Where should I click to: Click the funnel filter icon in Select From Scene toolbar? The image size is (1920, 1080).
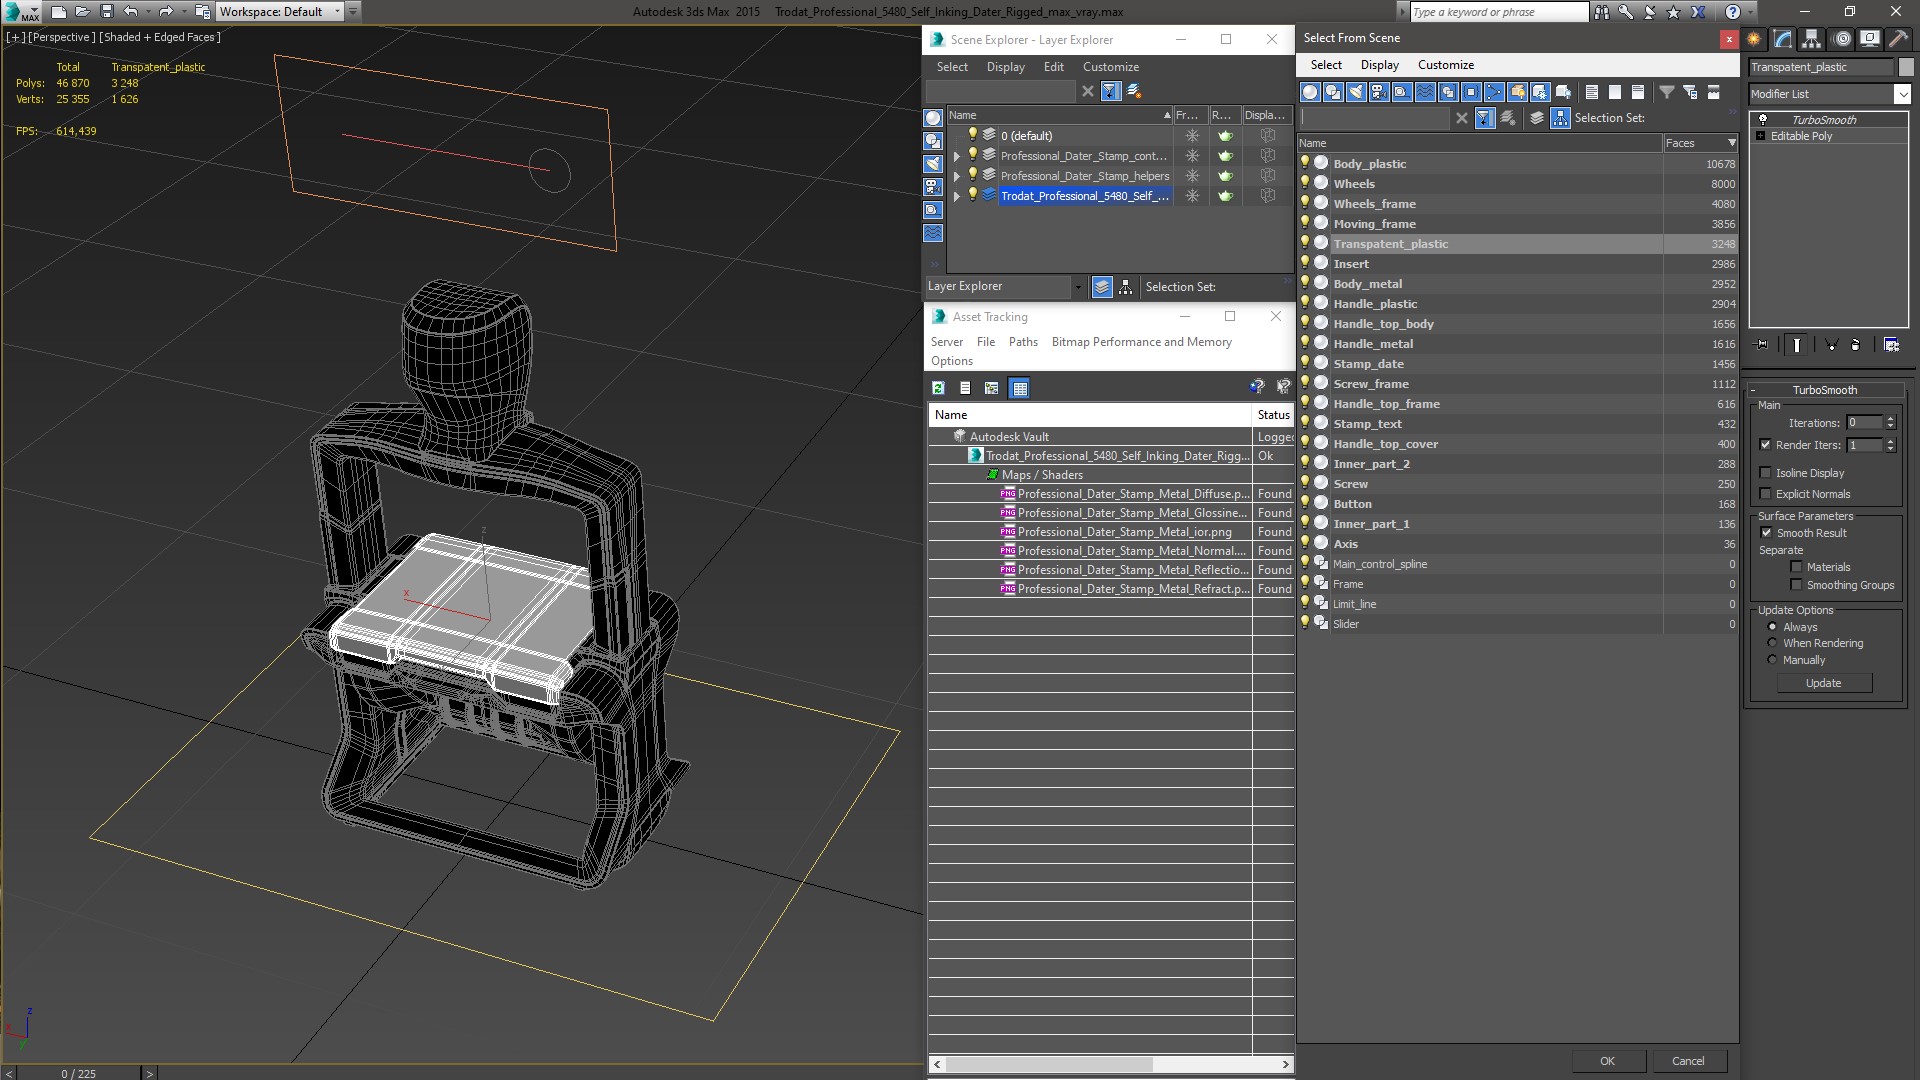pos(1667,92)
